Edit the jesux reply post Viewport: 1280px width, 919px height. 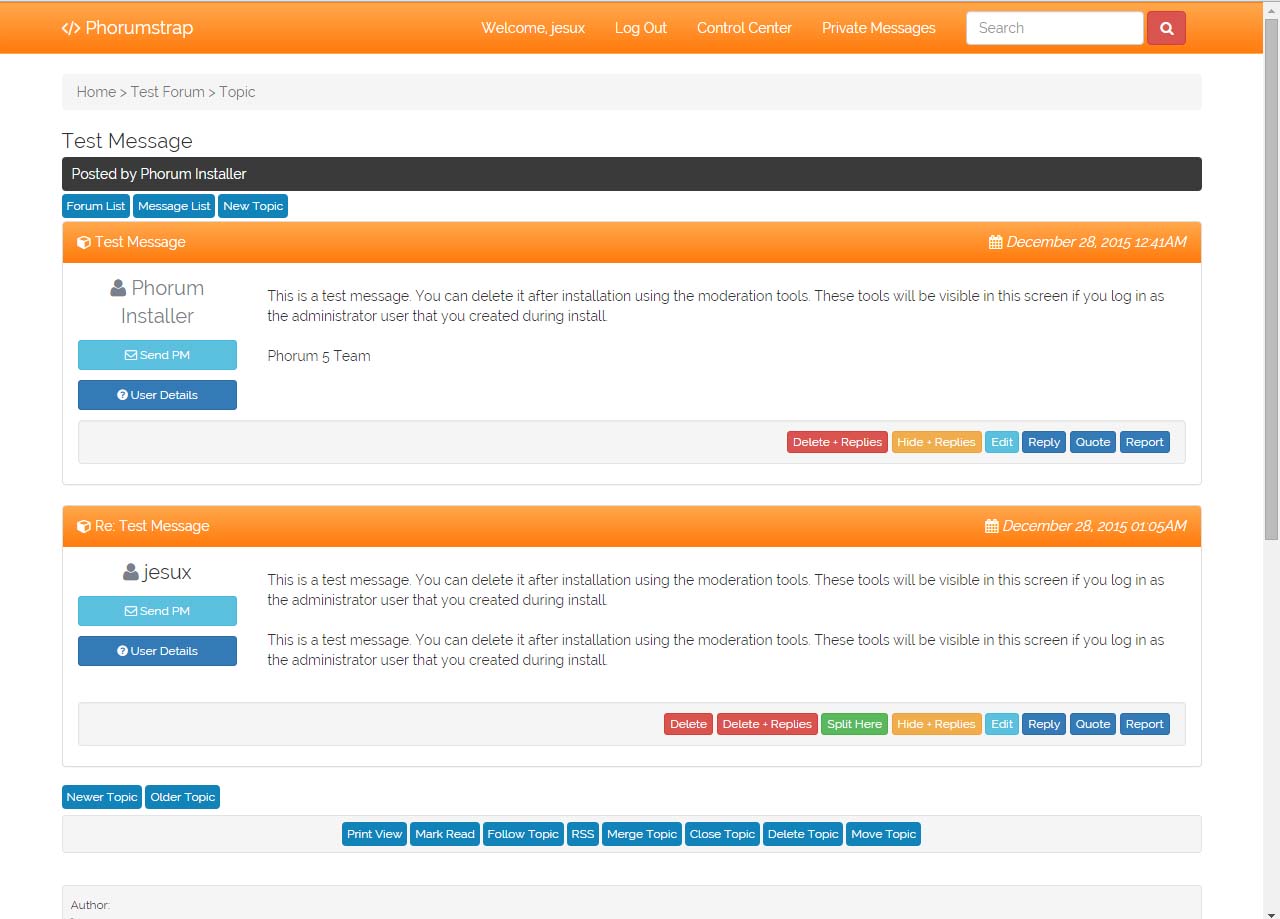[x=1002, y=724]
